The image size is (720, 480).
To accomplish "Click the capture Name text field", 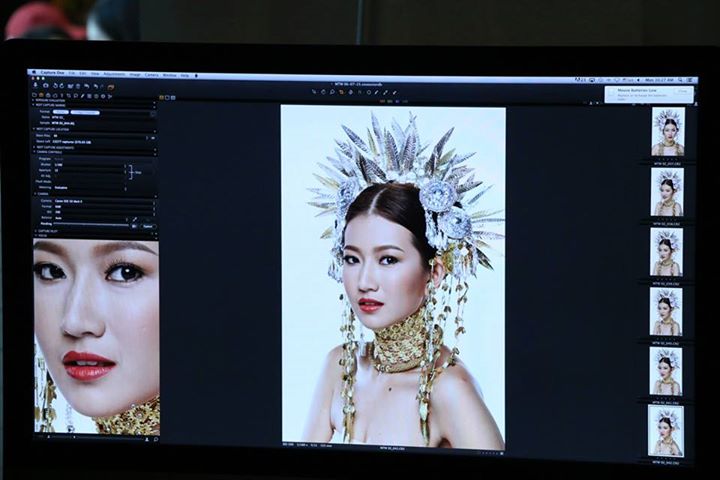I will point(102,118).
